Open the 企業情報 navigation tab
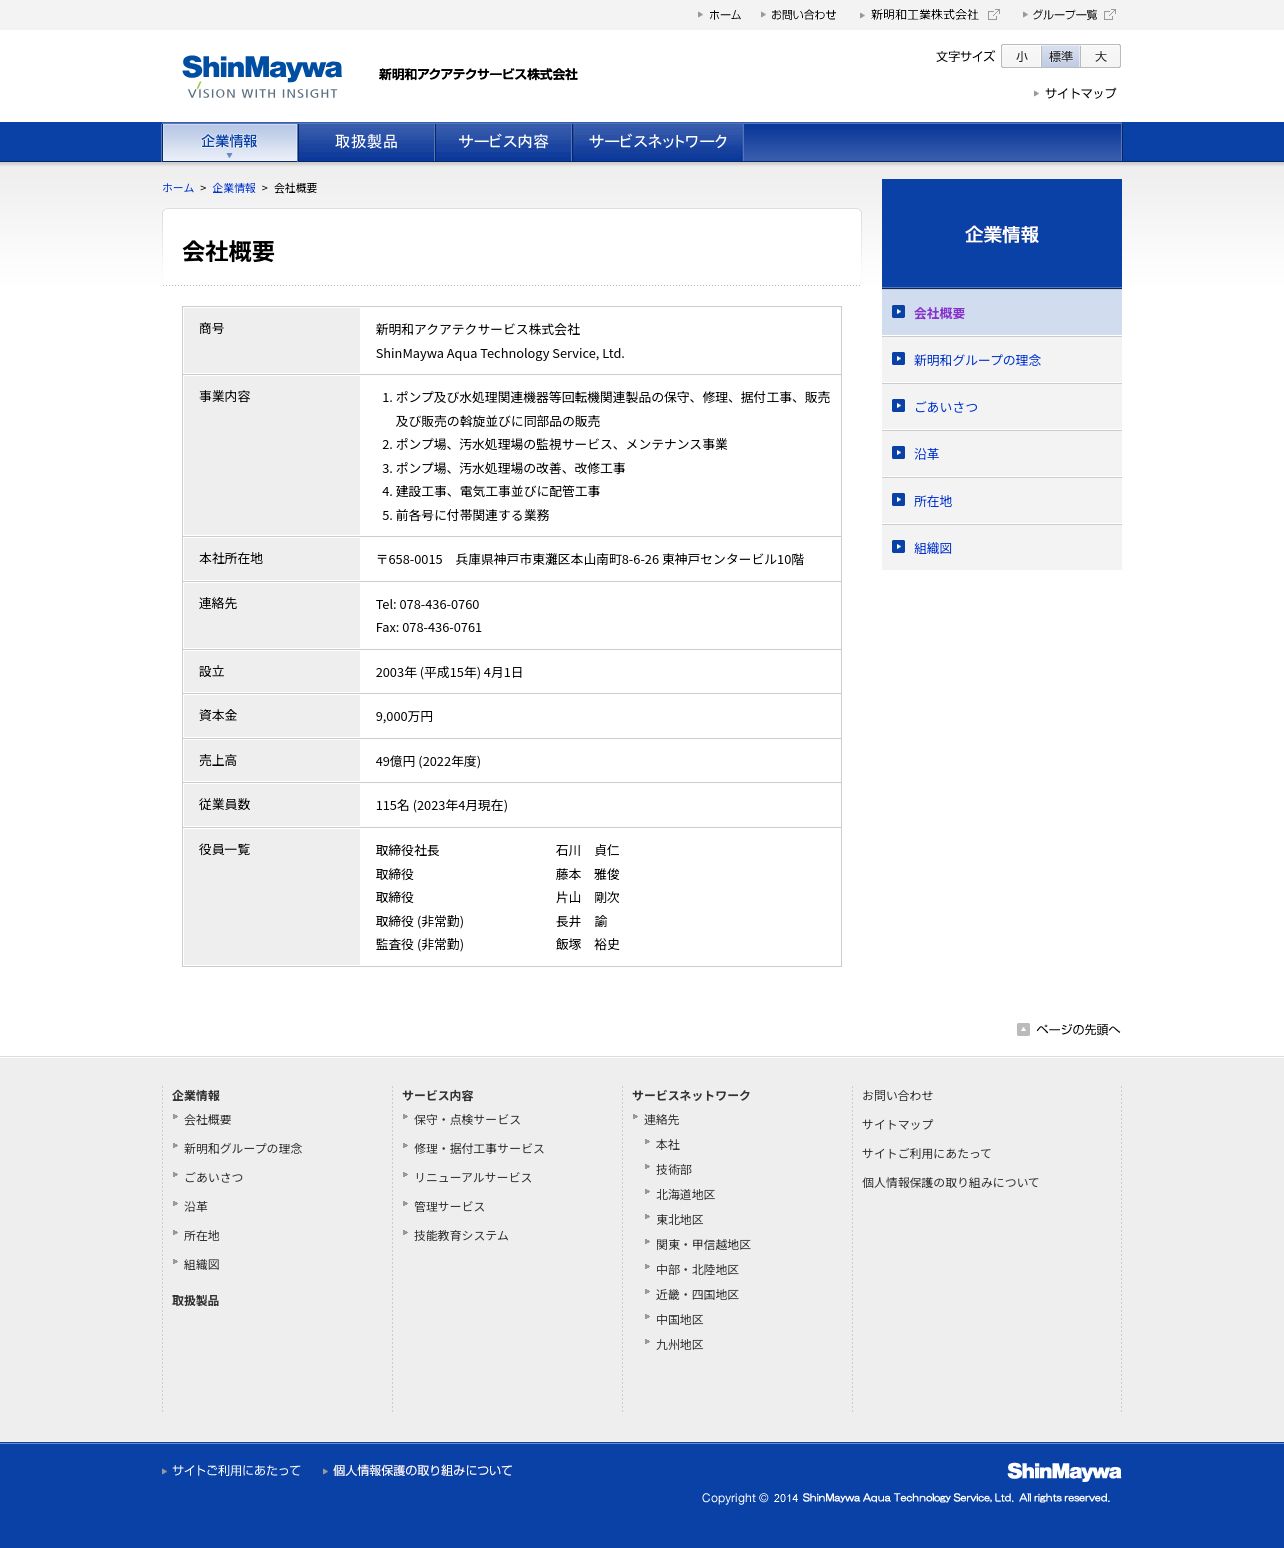This screenshot has height=1548, width=1284. pos(230,142)
